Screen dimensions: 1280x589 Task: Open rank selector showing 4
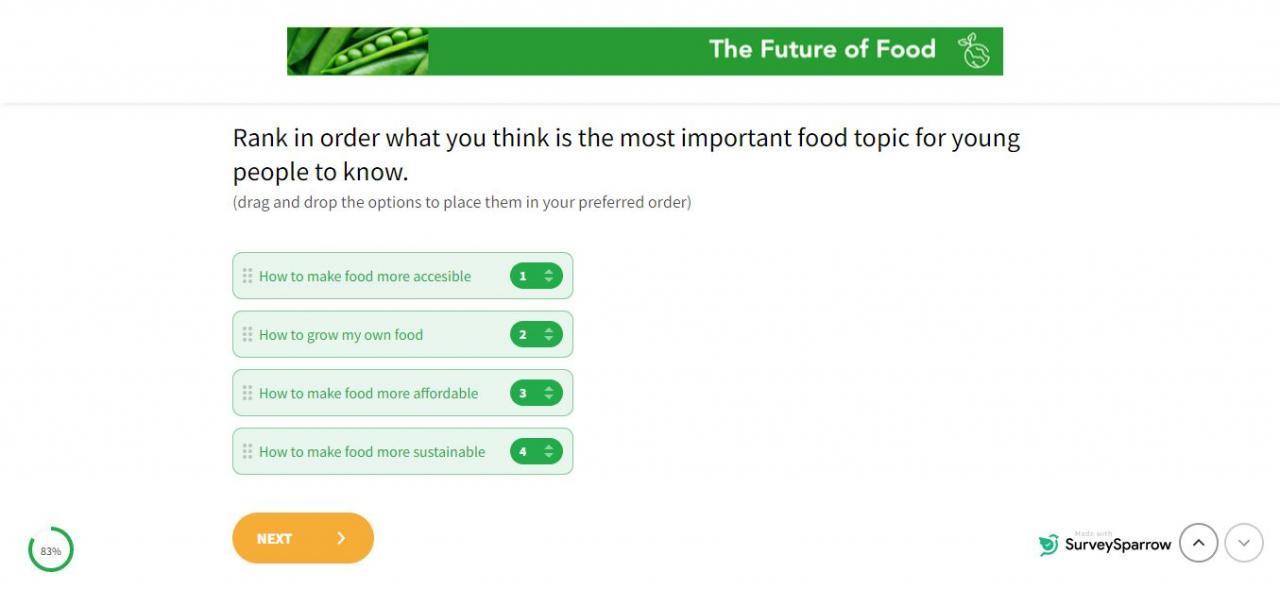536,452
